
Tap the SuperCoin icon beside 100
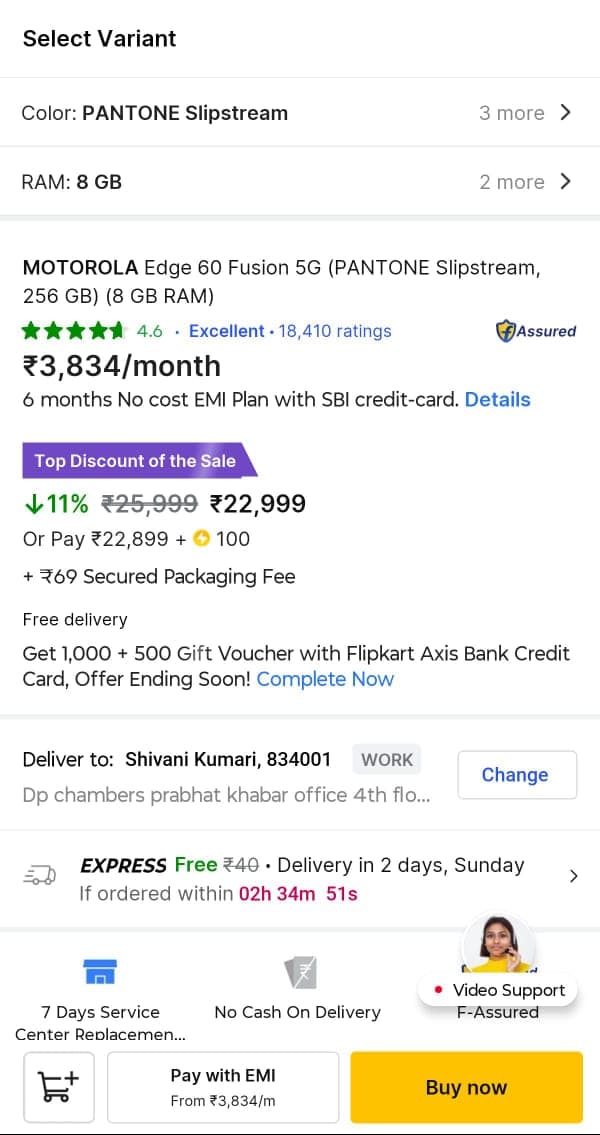202,539
